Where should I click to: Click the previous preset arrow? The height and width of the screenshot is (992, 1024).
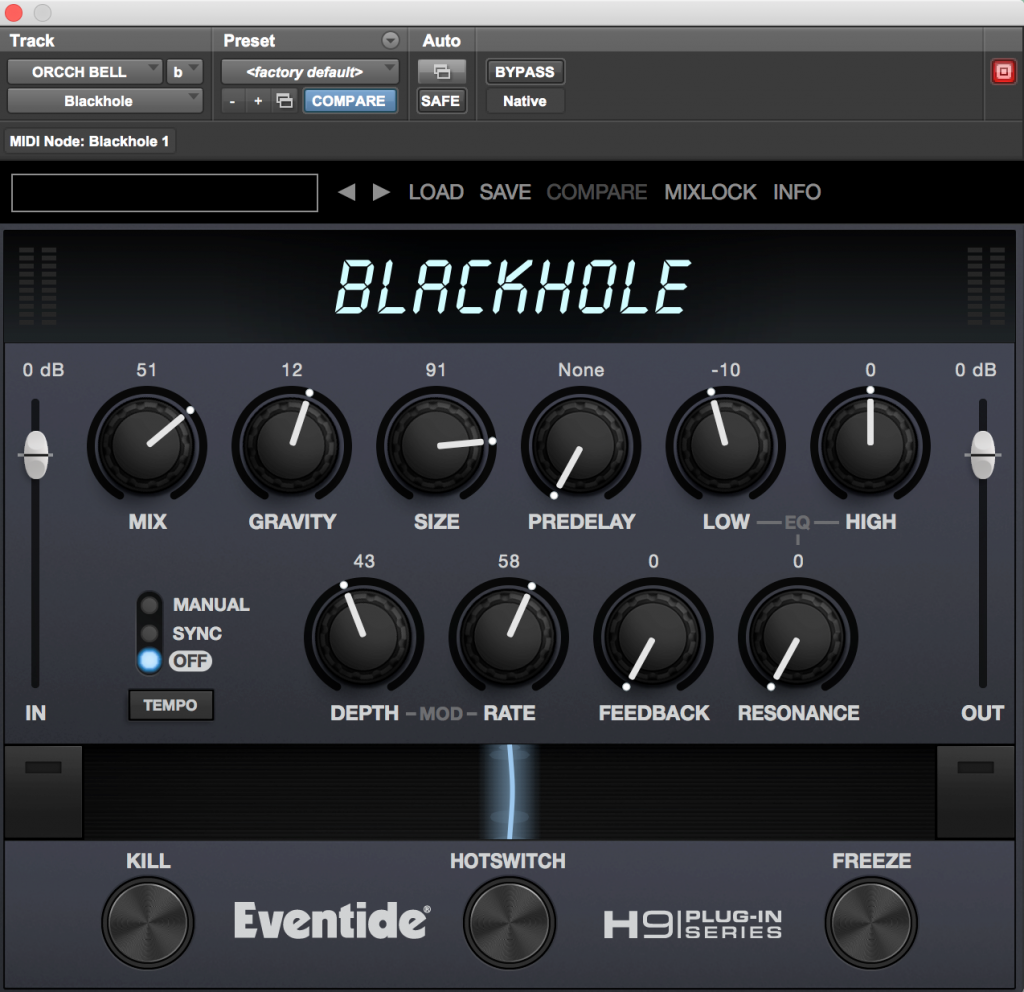point(347,192)
